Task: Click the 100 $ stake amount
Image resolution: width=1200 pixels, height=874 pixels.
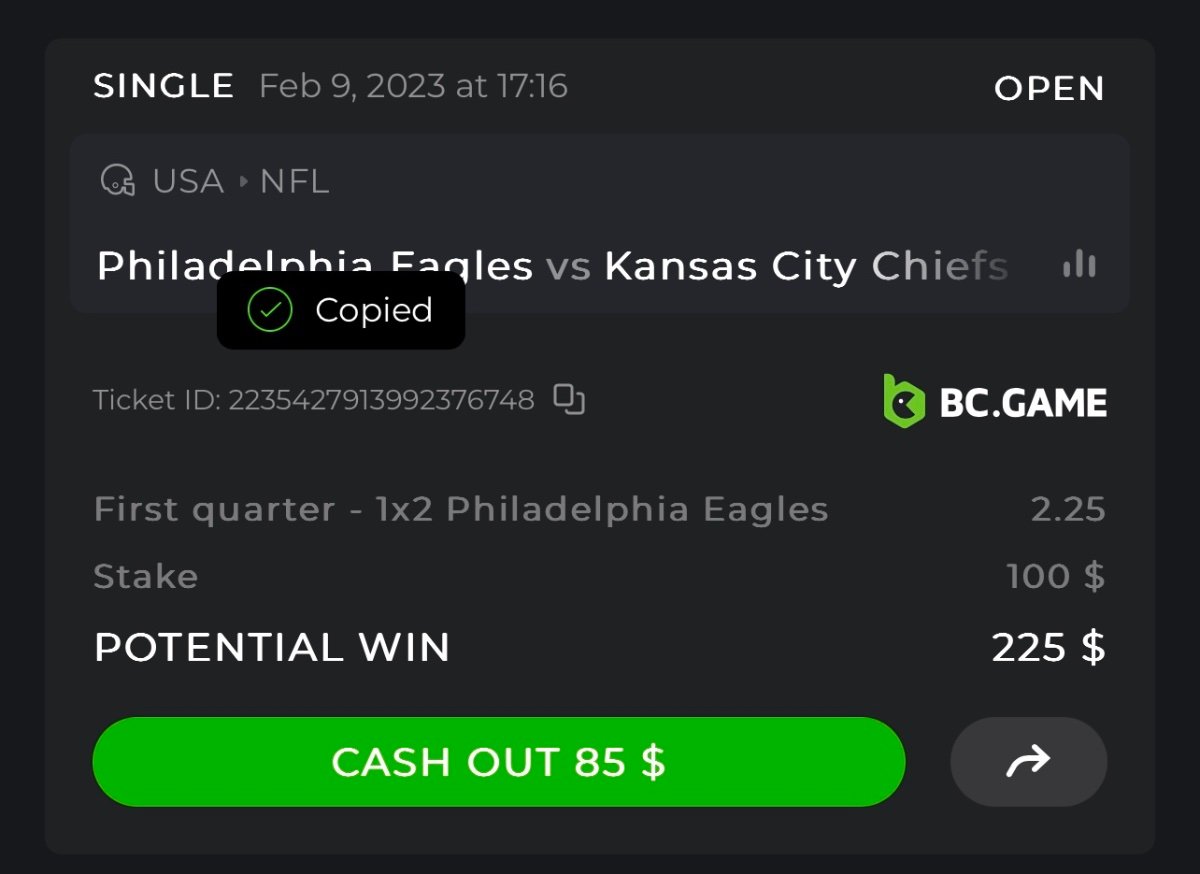Action: tap(1056, 577)
